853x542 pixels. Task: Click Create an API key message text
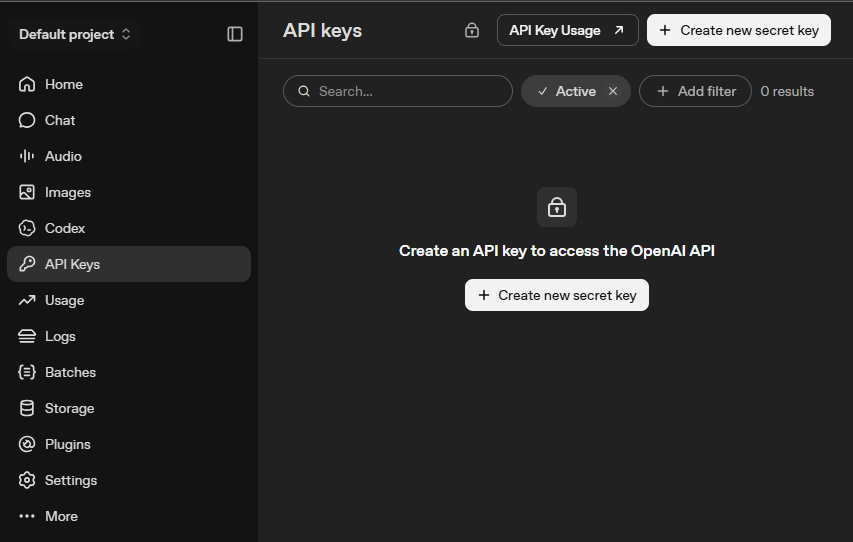(557, 251)
